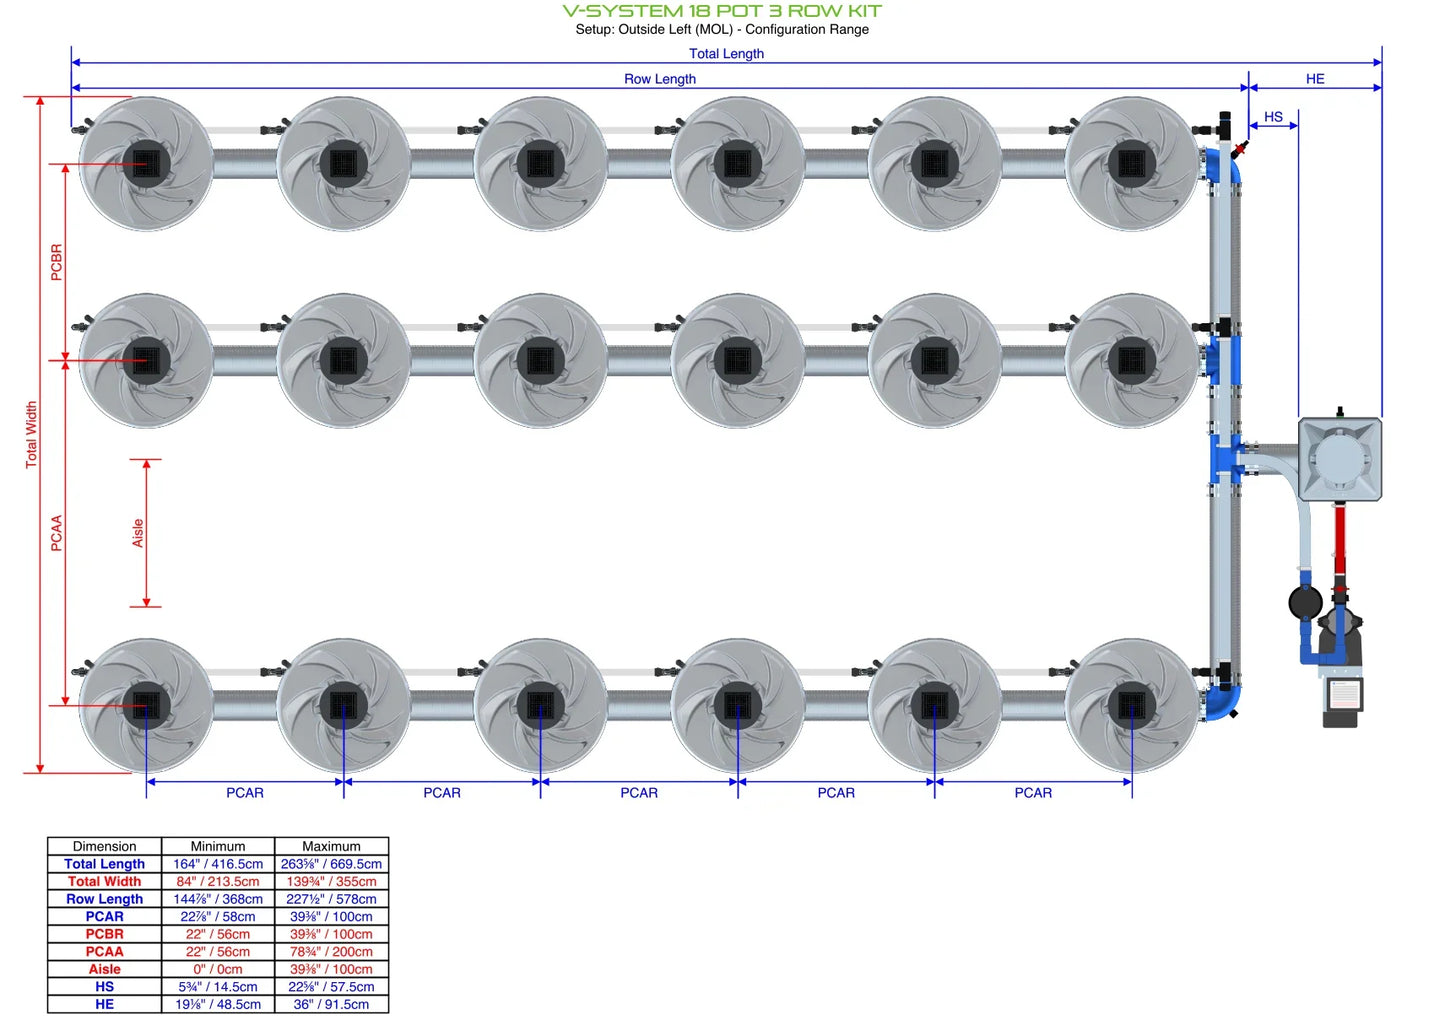1445x1031 pixels.
Task: Click the 19⅛" / 48.5cm table cell
Action: [218, 1004]
